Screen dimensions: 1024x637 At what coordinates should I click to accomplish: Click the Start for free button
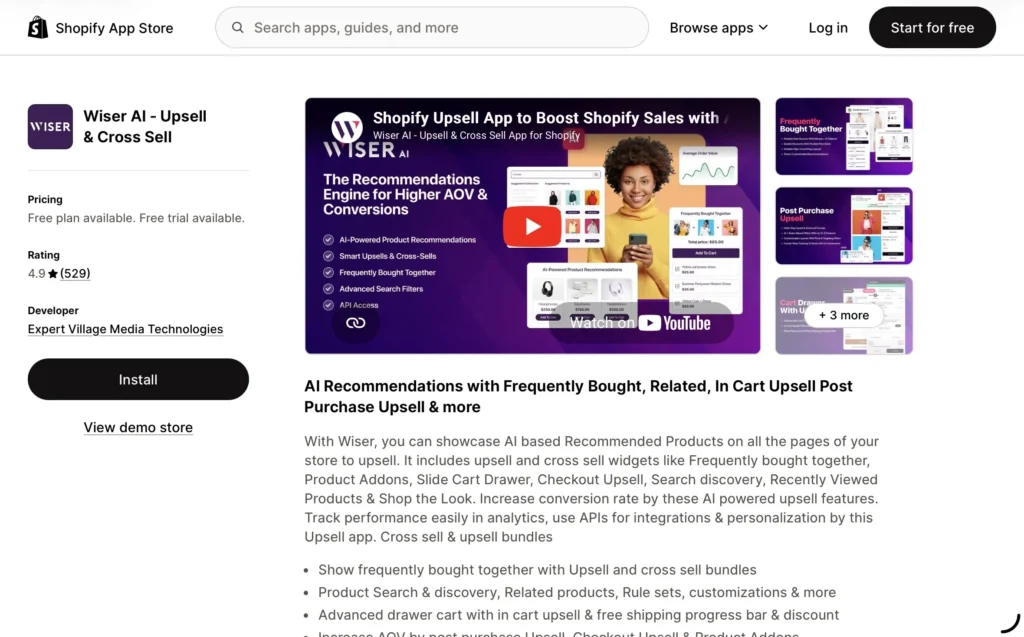[x=932, y=27]
